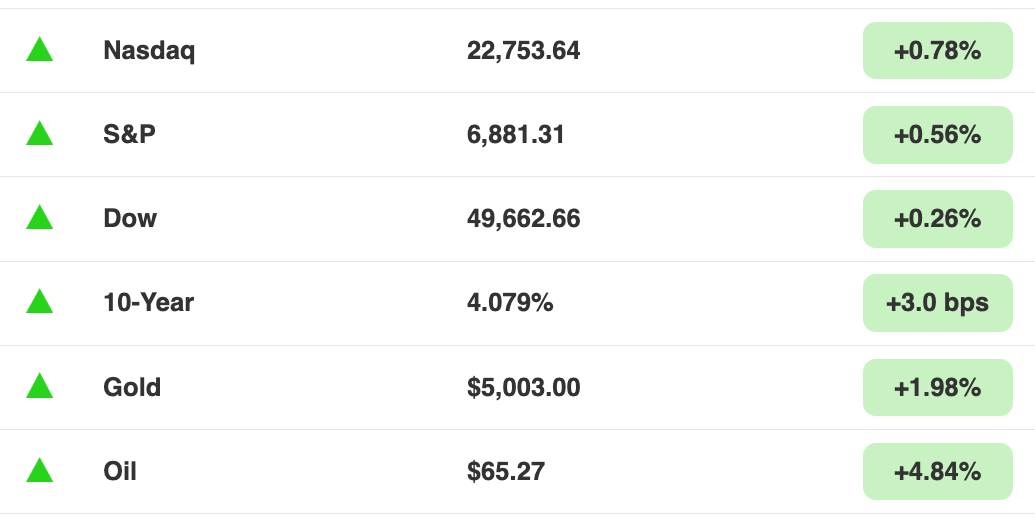This screenshot has width=1035, height=519.
Task: Click the green up arrow beside S&P
Action: click(x=40, y=133)
